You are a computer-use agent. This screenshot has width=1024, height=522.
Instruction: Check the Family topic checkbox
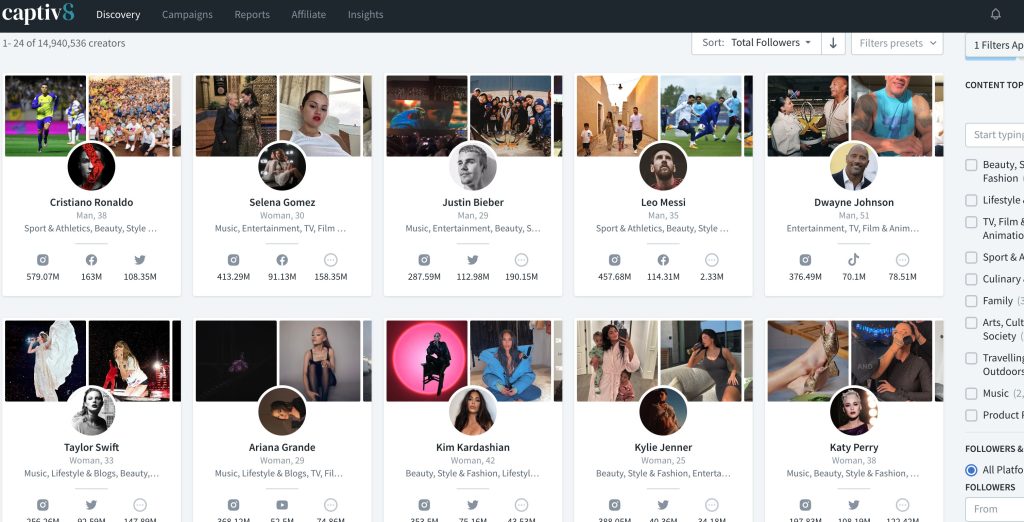tap(971, 301)
